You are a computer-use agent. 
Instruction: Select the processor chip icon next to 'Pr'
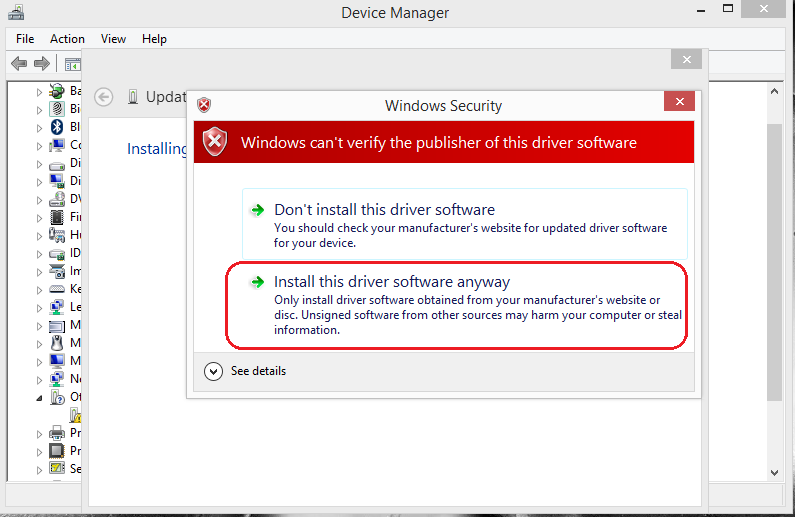pos(57,451)
